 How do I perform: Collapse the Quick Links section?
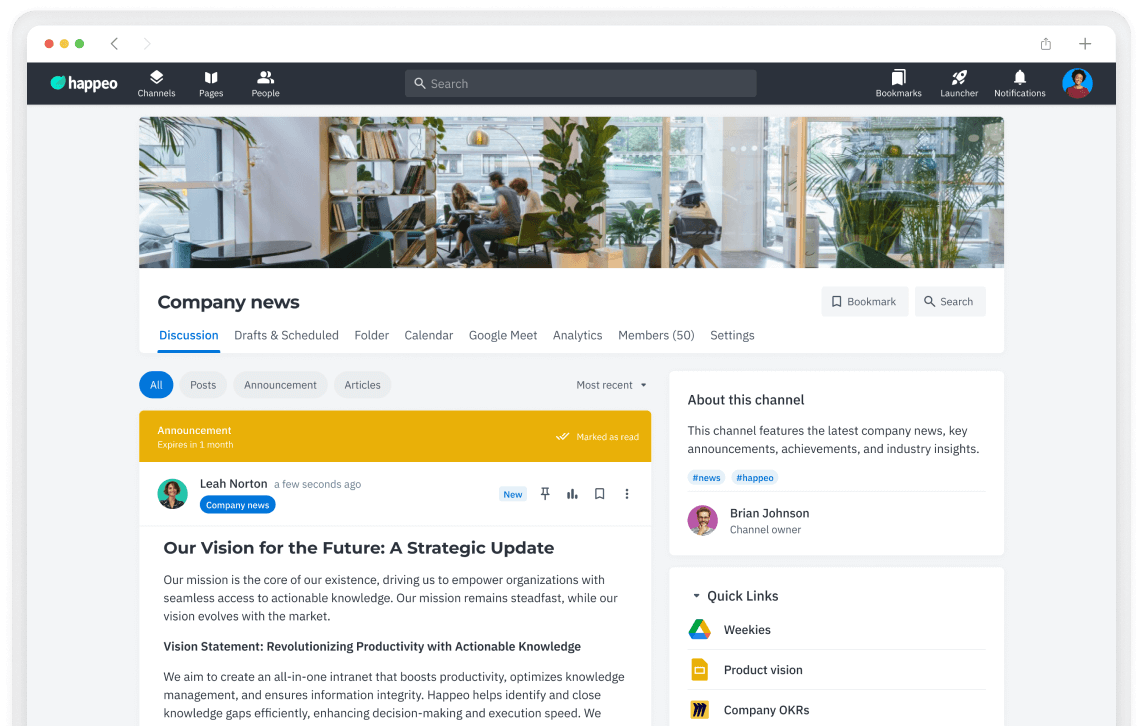pyautogui.click(x=696, y=596)
